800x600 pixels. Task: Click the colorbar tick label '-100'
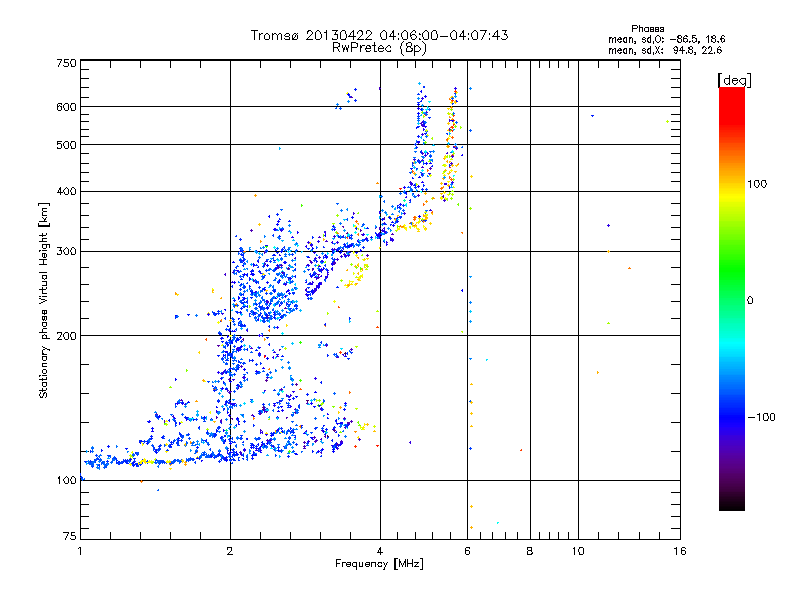[x=761, y=417]
